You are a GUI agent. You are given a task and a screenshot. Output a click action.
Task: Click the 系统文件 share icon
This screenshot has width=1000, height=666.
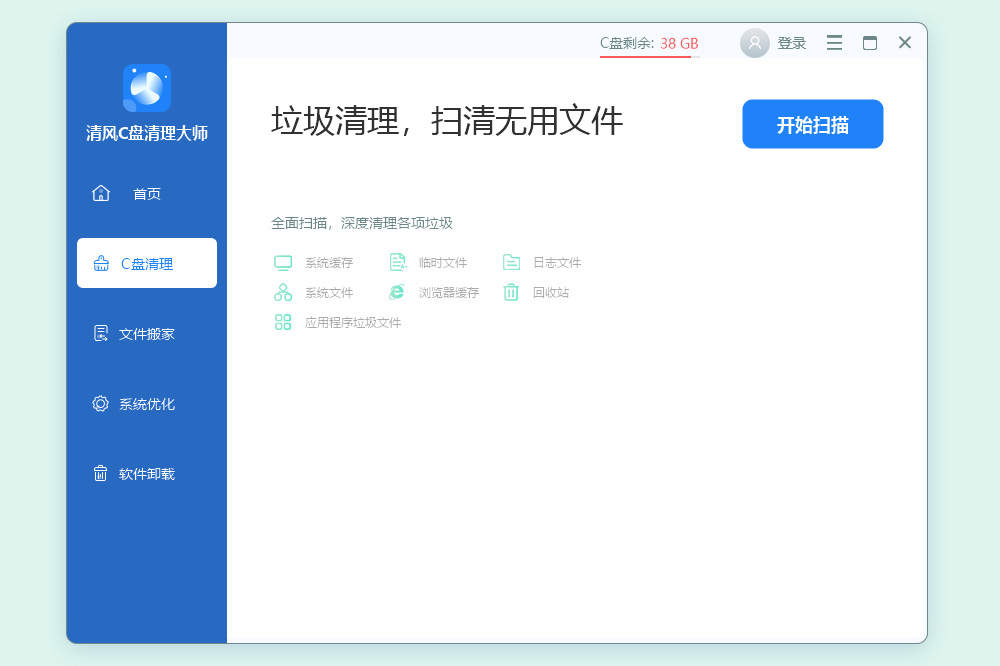click(283, 293)
